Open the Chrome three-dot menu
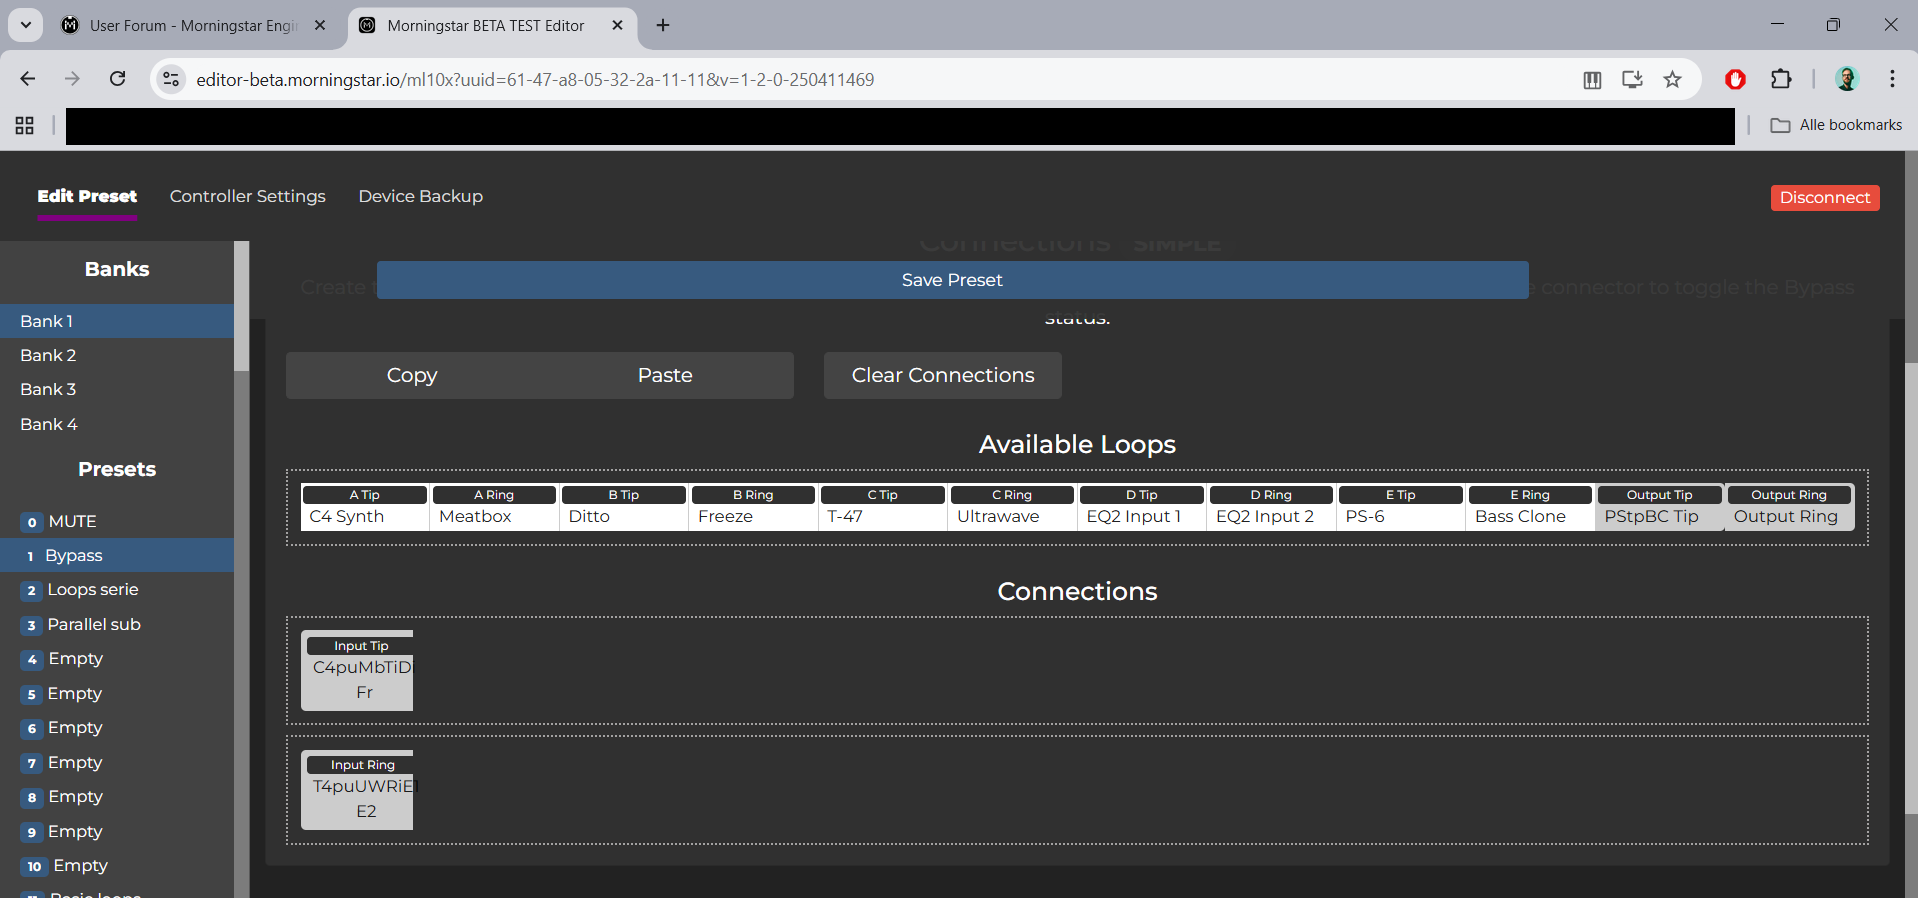This screenshot has width=1918, height=898. tap(1892, 79)
